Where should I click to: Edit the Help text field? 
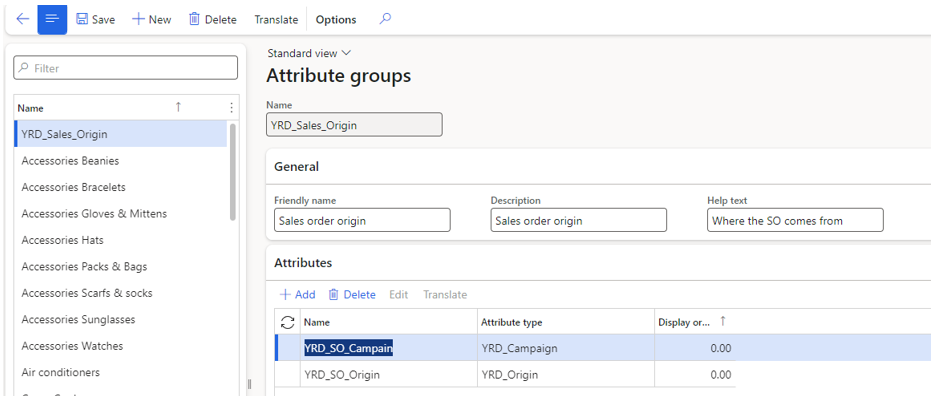pyautogui.click(x=795, y=220)
